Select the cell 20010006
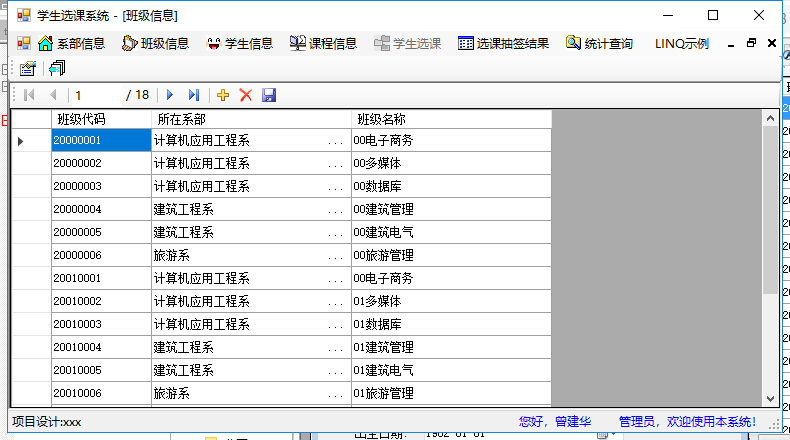 click(x=101, y=394)
